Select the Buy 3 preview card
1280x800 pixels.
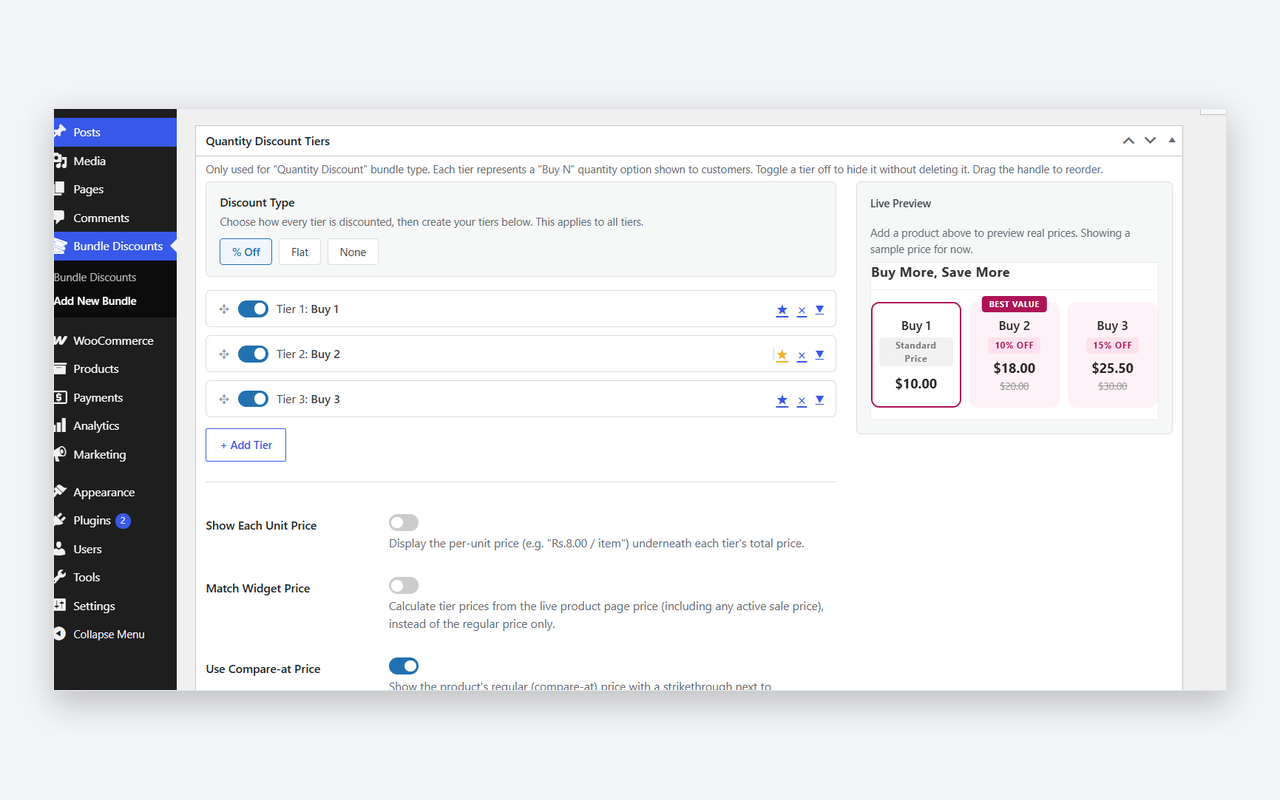click(x=1112, y=355)
